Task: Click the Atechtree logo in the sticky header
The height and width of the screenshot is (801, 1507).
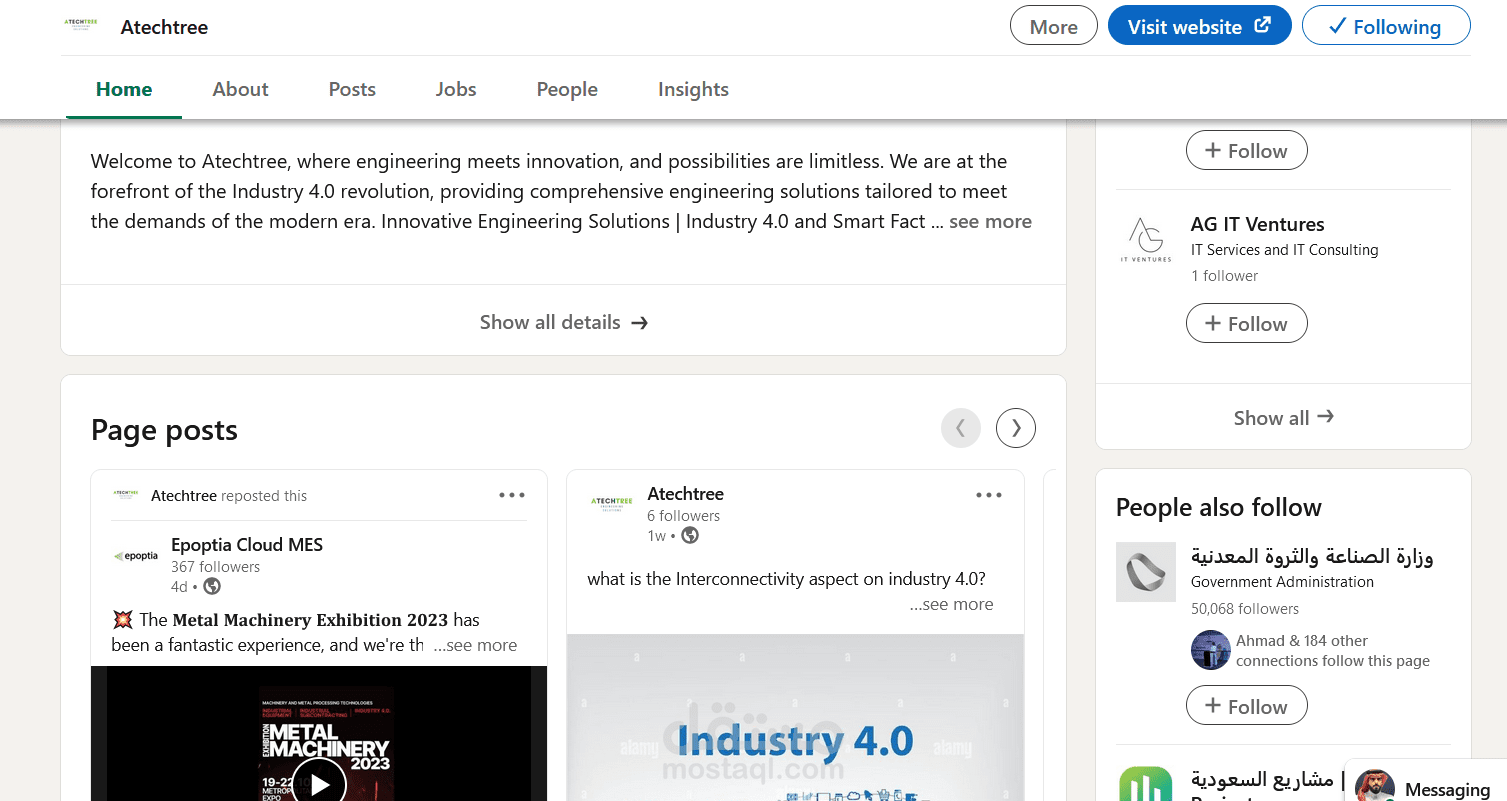Action: [x=80, y=26]
